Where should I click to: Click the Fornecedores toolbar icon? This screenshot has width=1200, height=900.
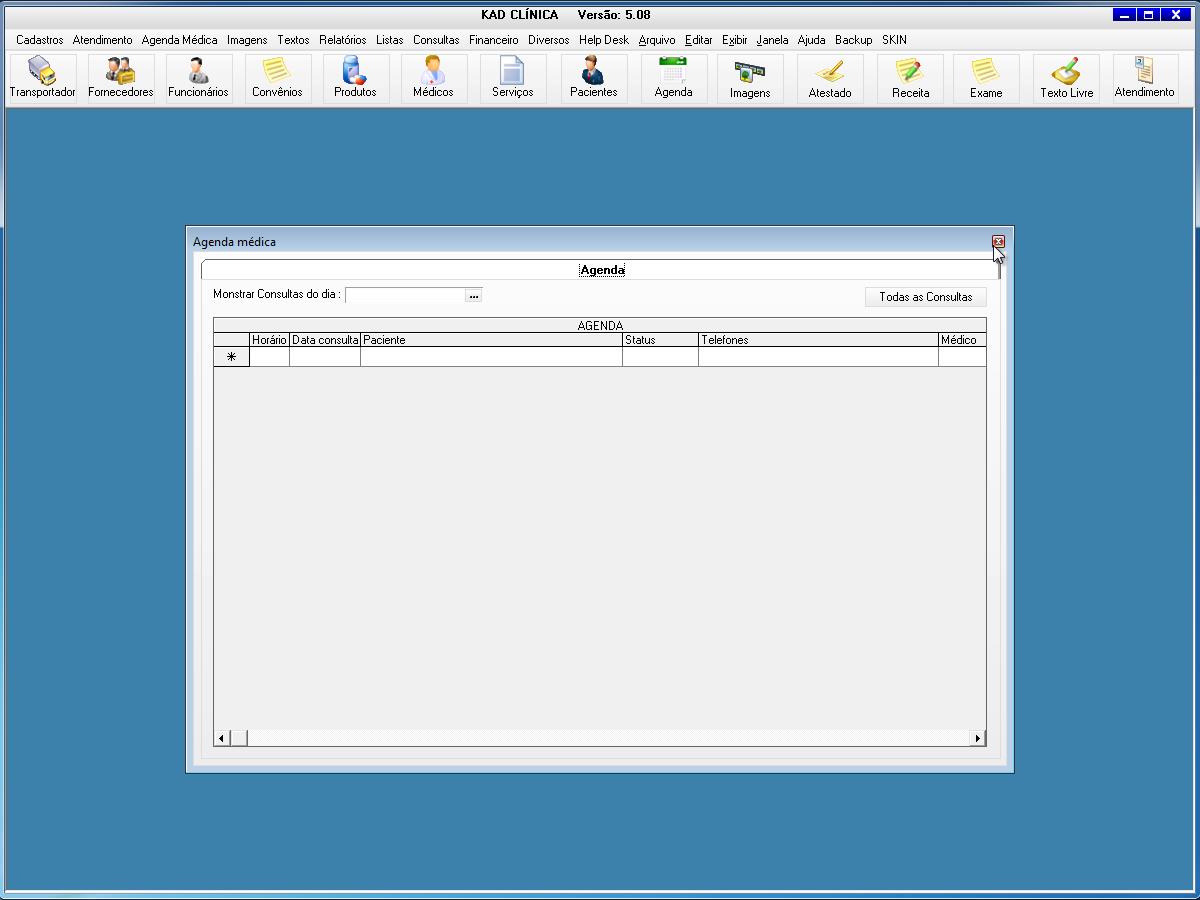(x=121, y=78)
